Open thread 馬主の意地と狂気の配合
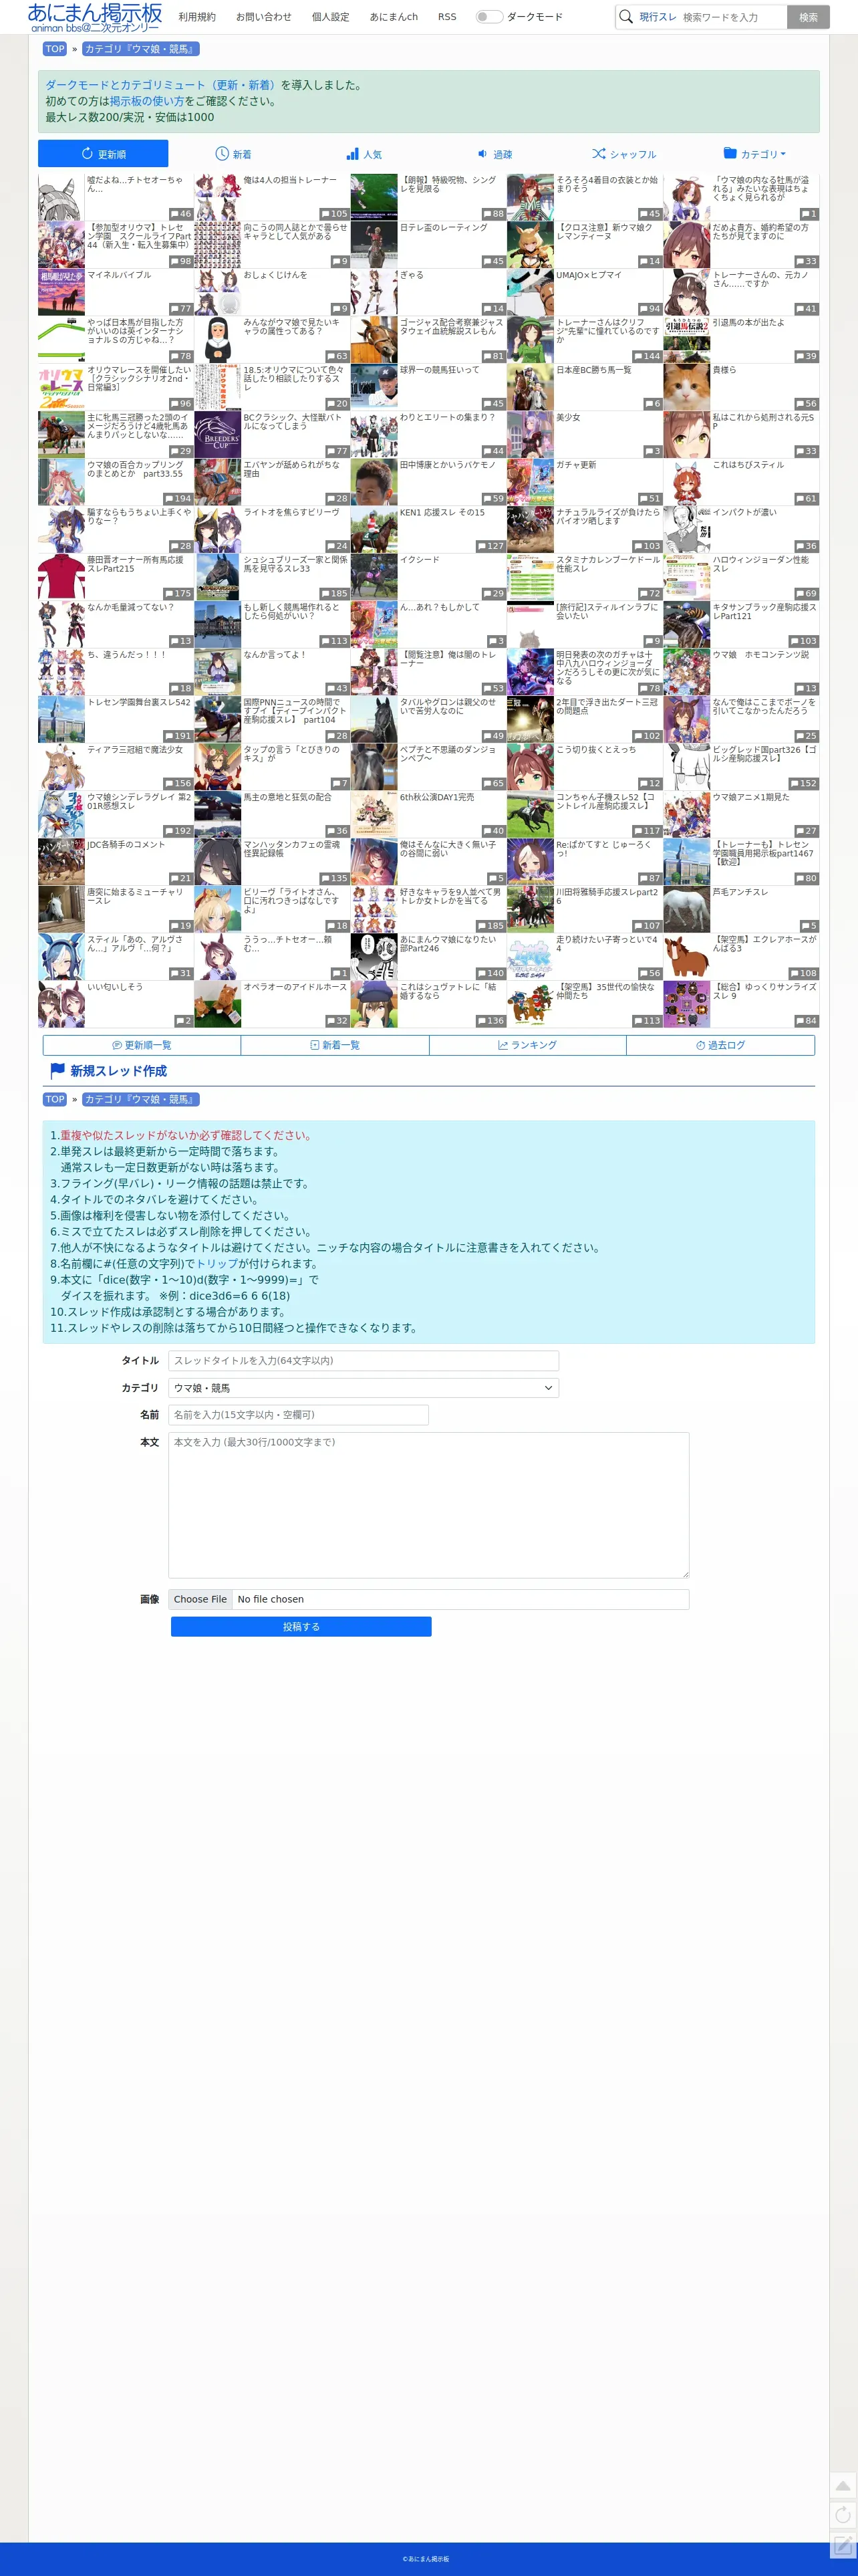Screen dimensions: 858x2576 [272, 813]
